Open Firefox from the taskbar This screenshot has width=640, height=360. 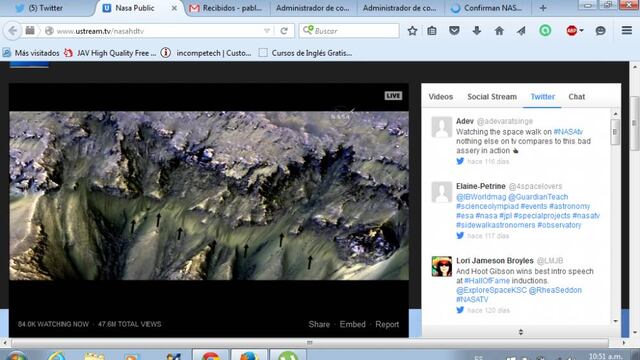[x=249, y=354]
